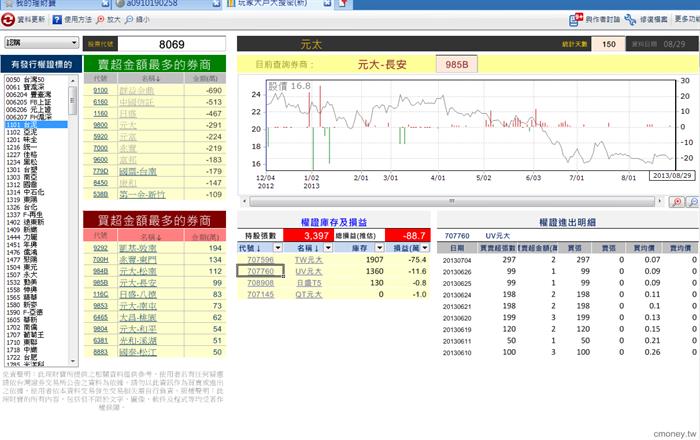The width and height of the screenshot is (700, 440).
Task: Open the 使用方法 help icon
Action: click(57, 20)
